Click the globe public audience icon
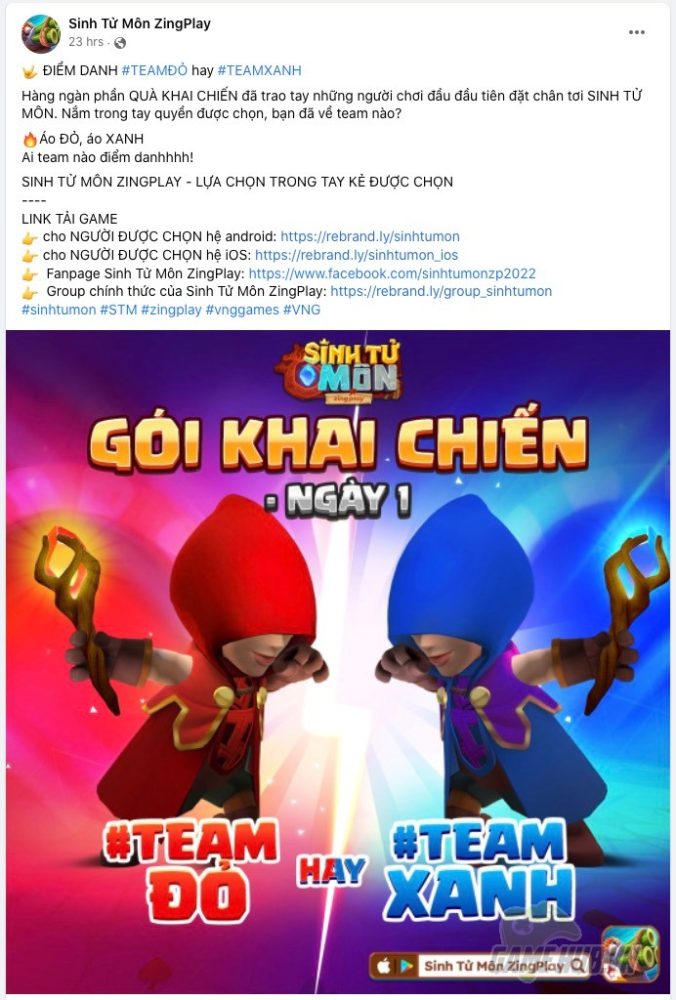Screen dimensions: 676x1000 (120, 43)
